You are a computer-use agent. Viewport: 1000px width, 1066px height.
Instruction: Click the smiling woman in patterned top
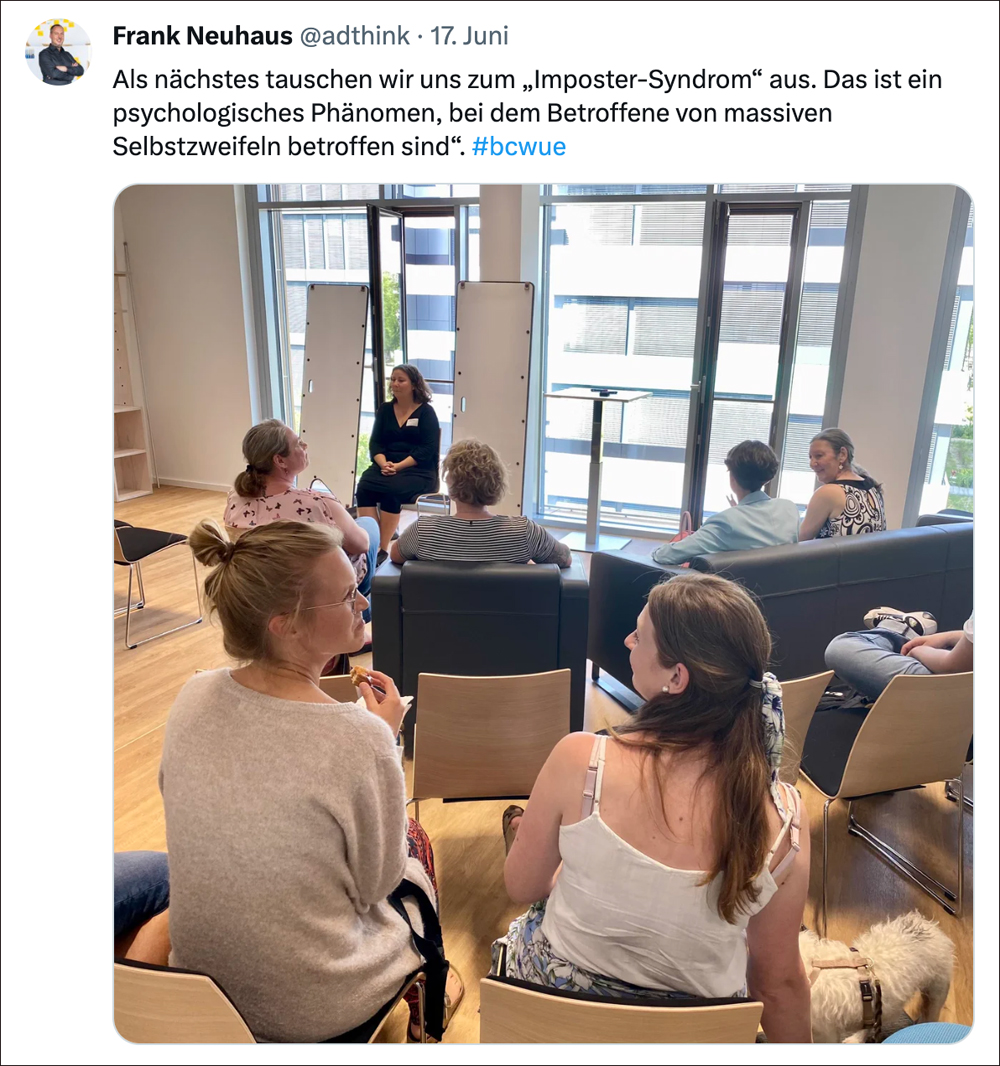coord(843,486)
